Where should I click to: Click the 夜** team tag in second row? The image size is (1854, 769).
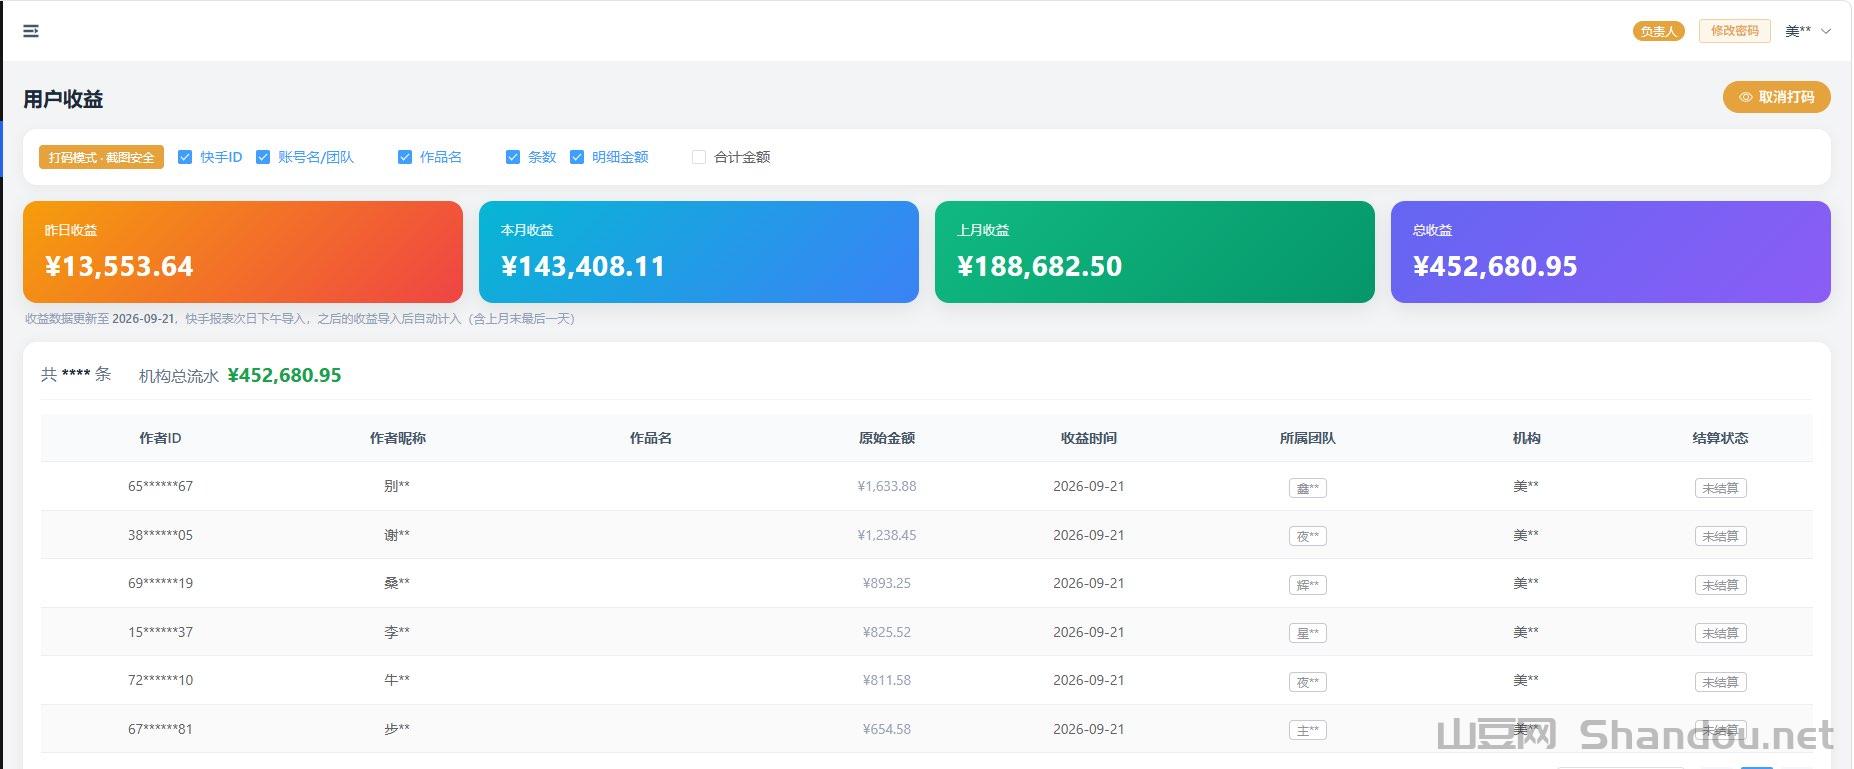coord(1307,536)
